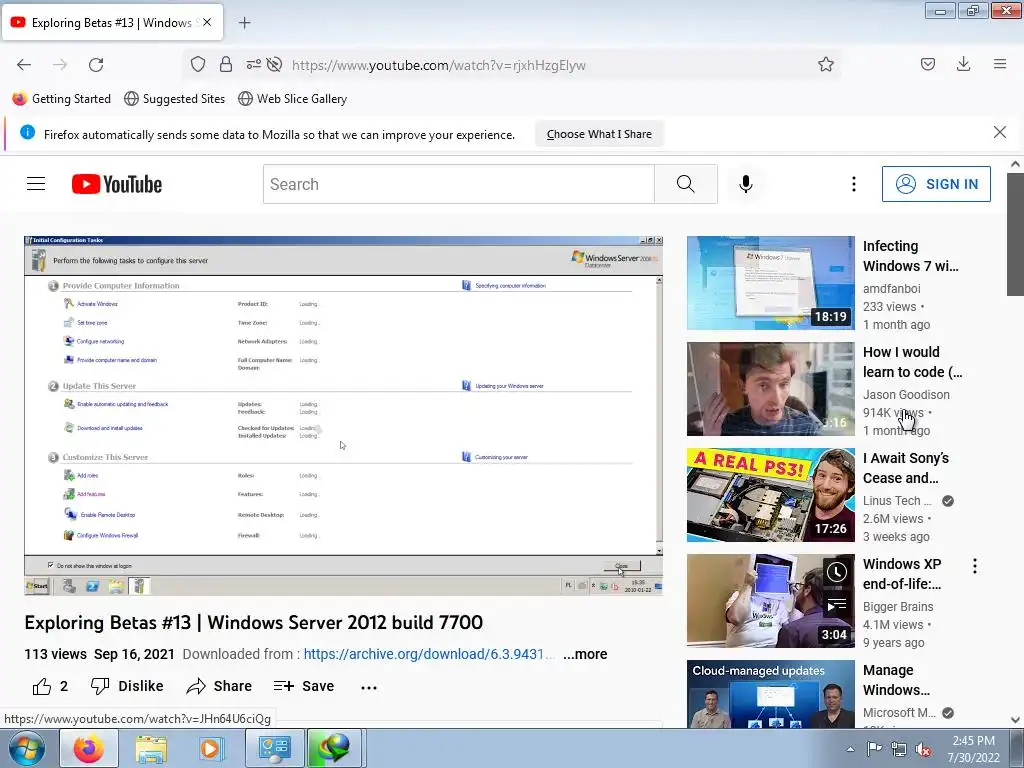This screenshot has height=768, width=1024.
Task: Click the page scroll up arrow
Action: (x=1015, y=165)
